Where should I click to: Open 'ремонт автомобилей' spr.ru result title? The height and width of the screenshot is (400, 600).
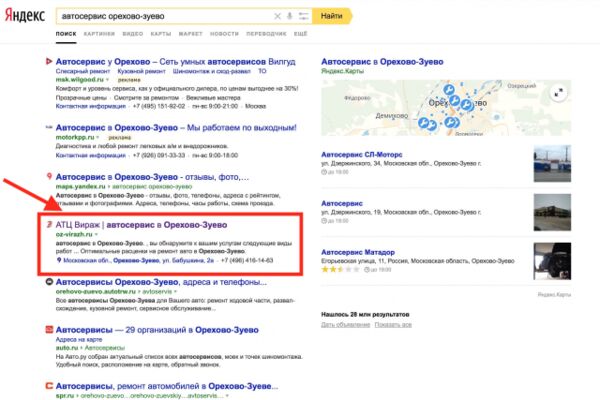pyautogui.click(x=167, y=386)
